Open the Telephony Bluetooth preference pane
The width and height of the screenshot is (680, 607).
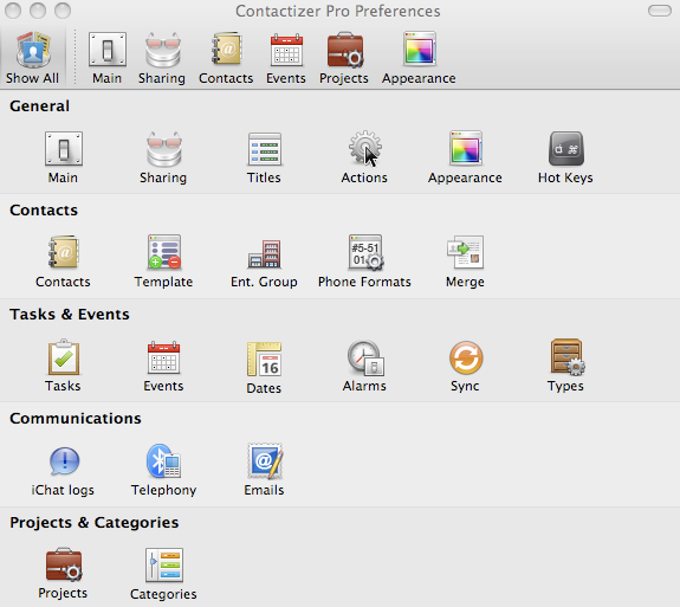(x=163, y=470)
